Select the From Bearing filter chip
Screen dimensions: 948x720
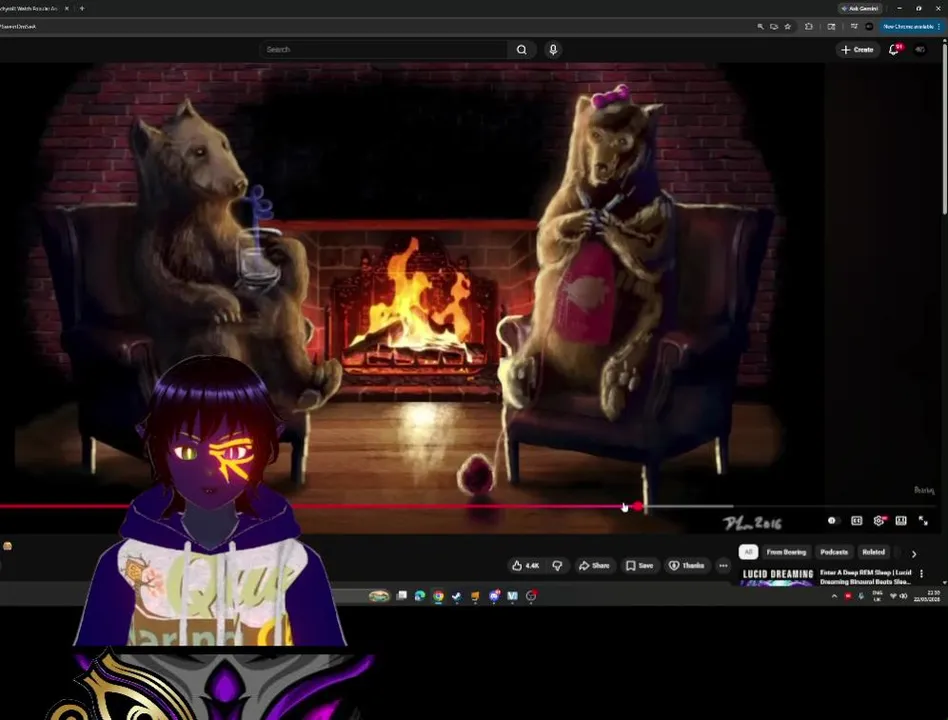click(786, 552)
